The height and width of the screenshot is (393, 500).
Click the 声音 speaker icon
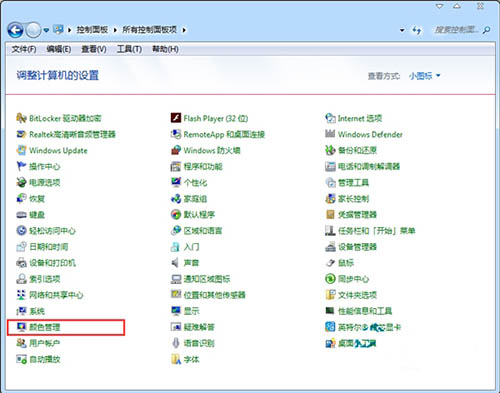[x=175, y=263]
